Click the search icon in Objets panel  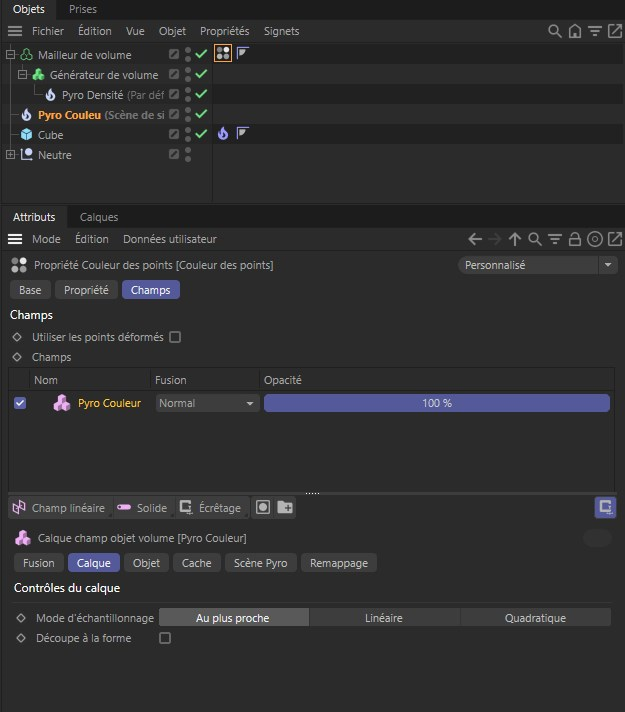tap(554, 31)
